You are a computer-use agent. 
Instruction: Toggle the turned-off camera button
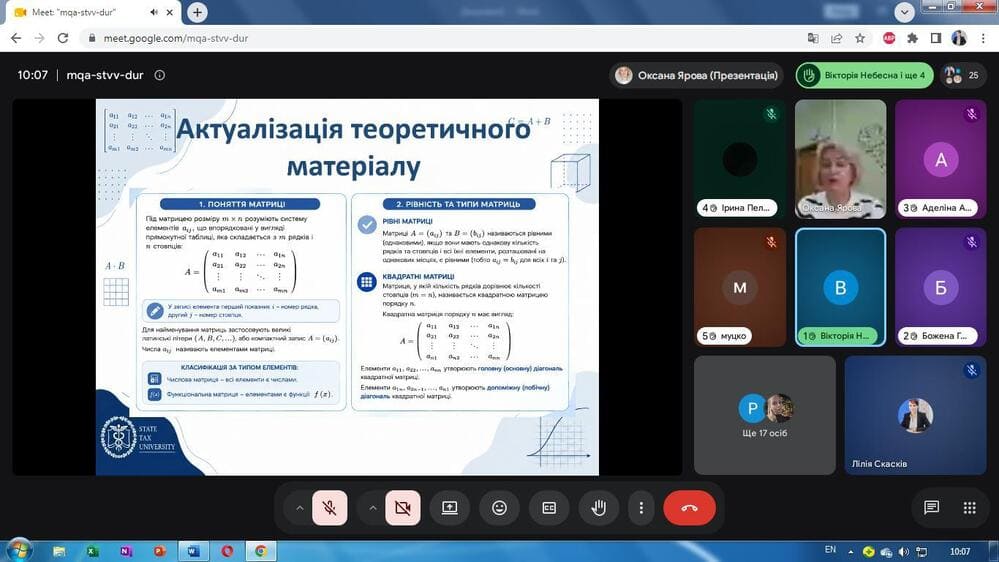coord(403,508)
